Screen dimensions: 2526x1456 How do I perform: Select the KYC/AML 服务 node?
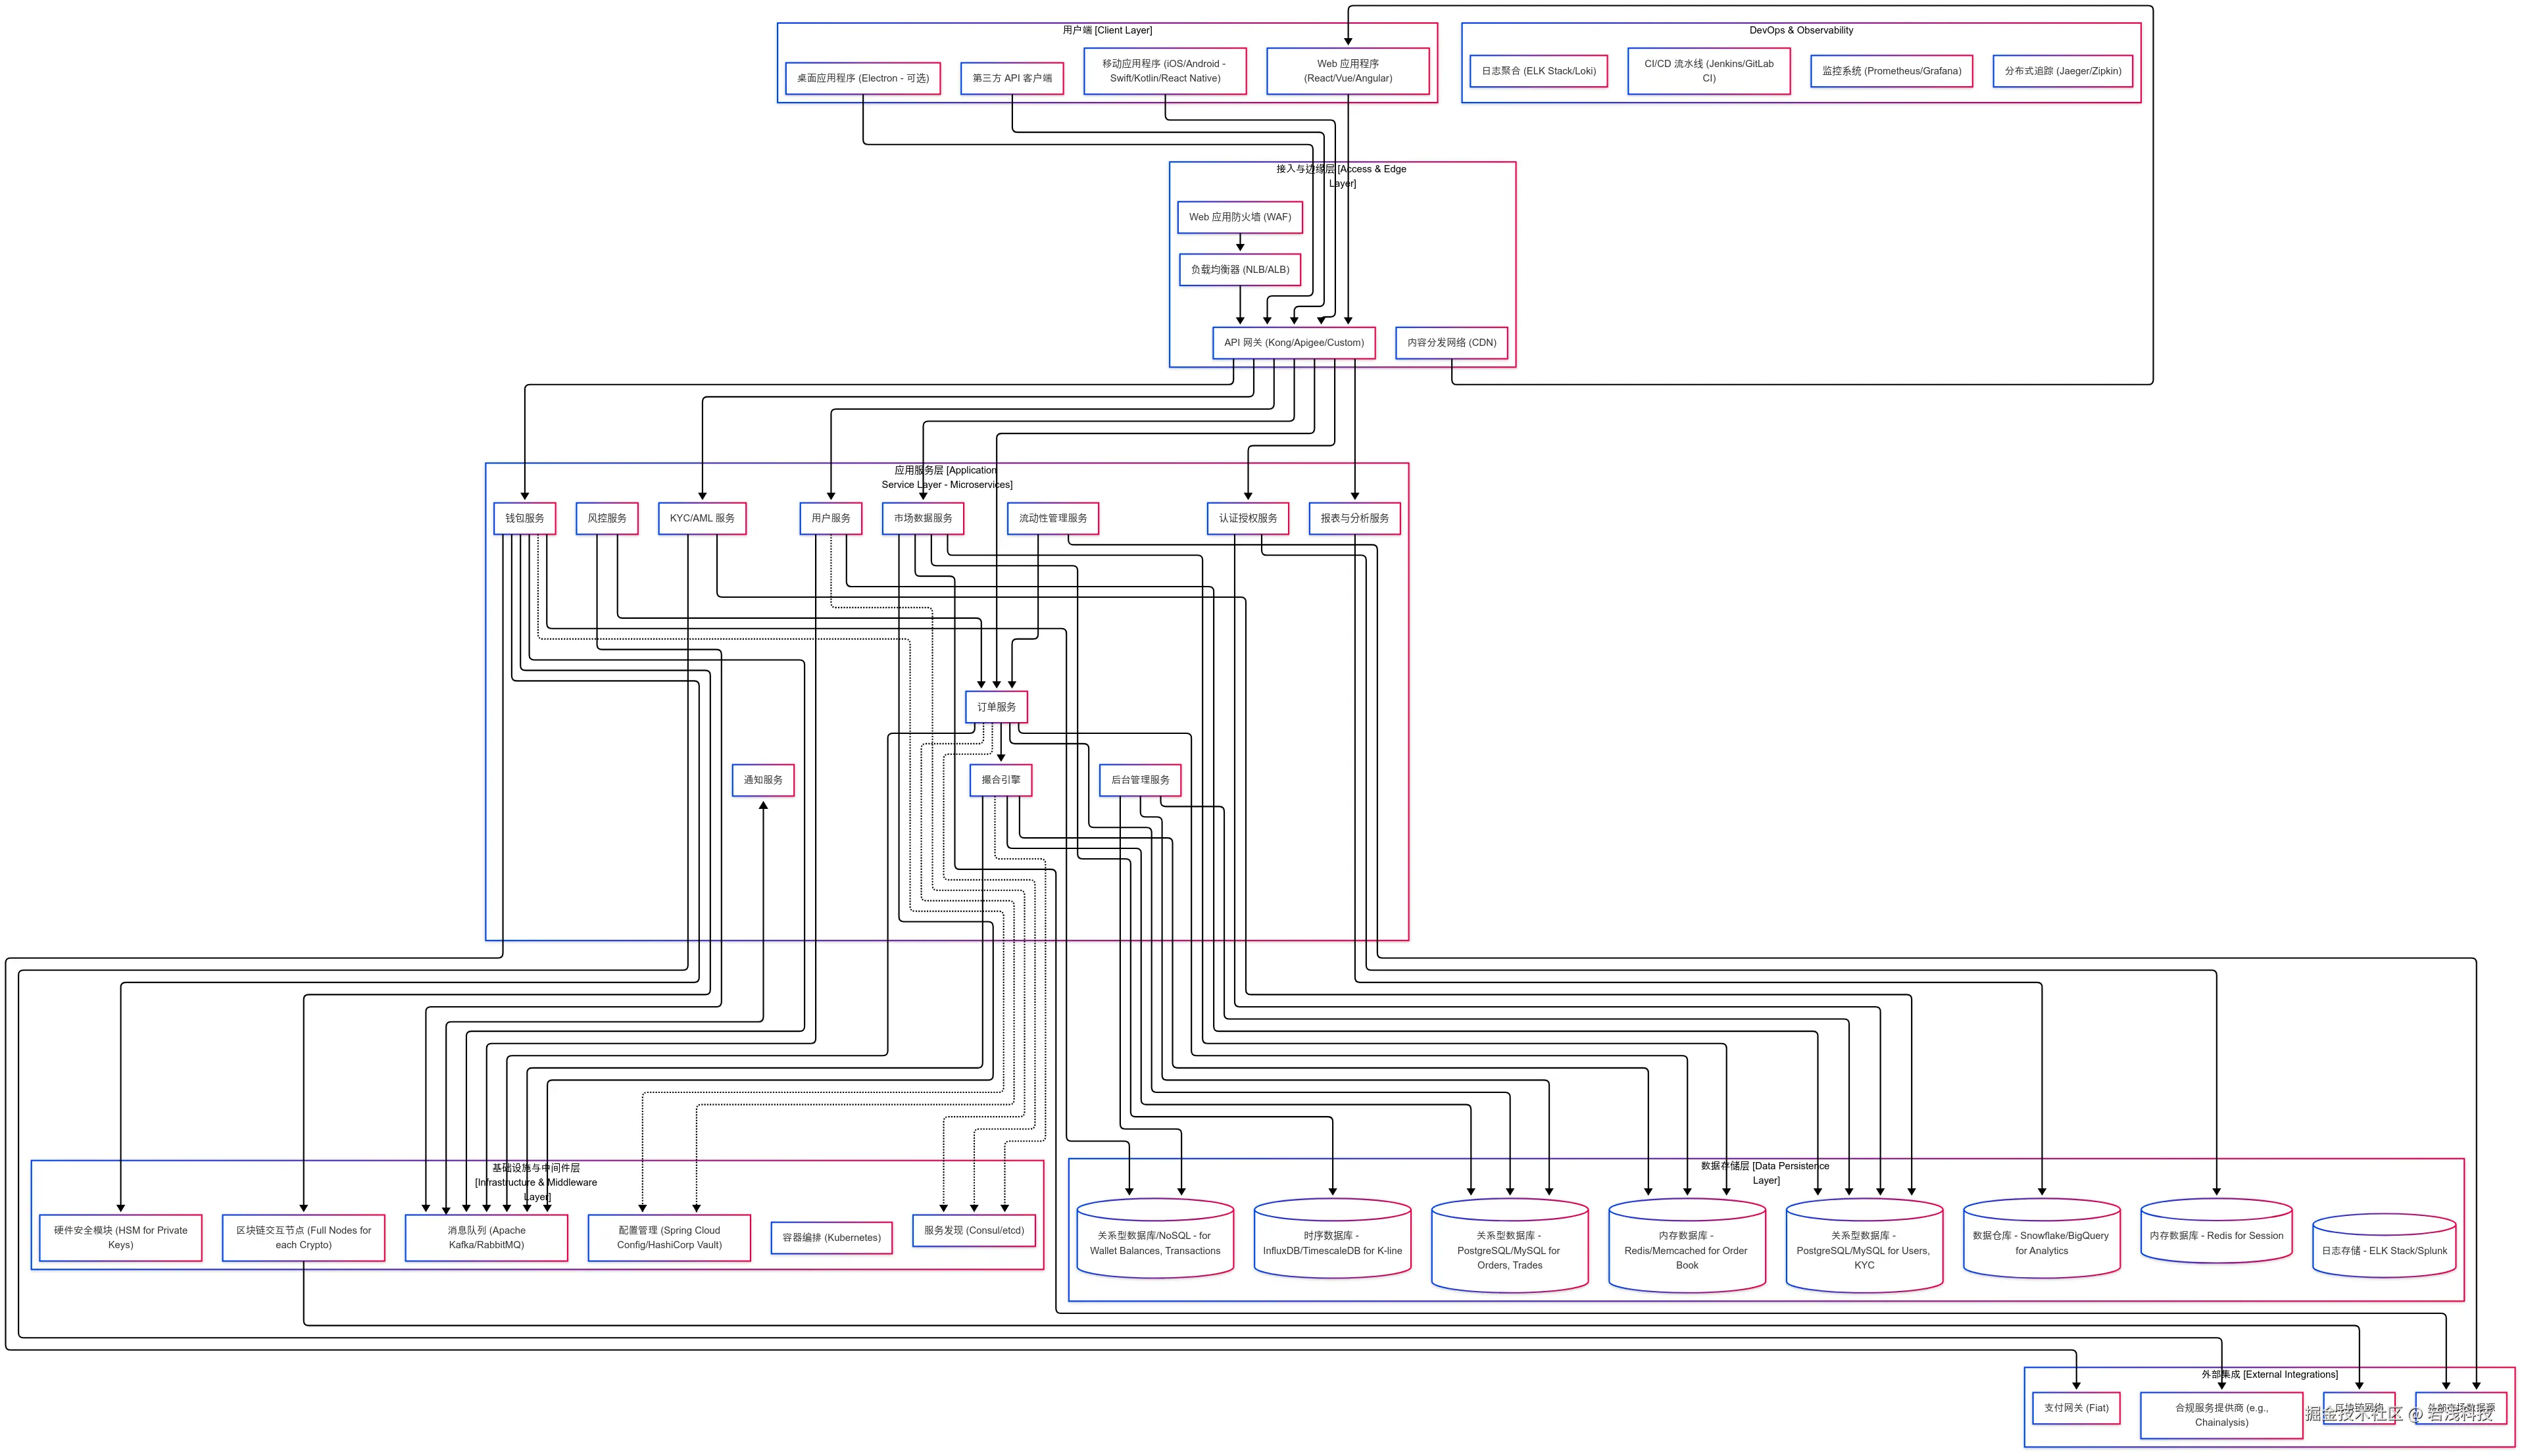click(x=702, y=518)
